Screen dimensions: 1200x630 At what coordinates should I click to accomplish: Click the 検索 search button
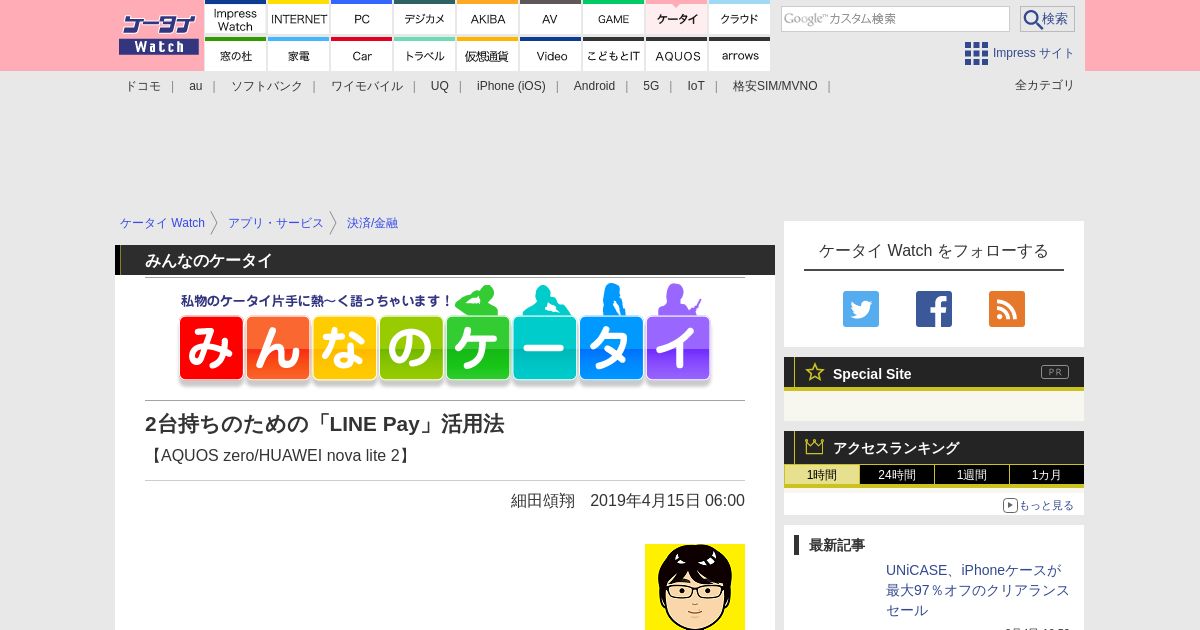tap(1047, 19)
